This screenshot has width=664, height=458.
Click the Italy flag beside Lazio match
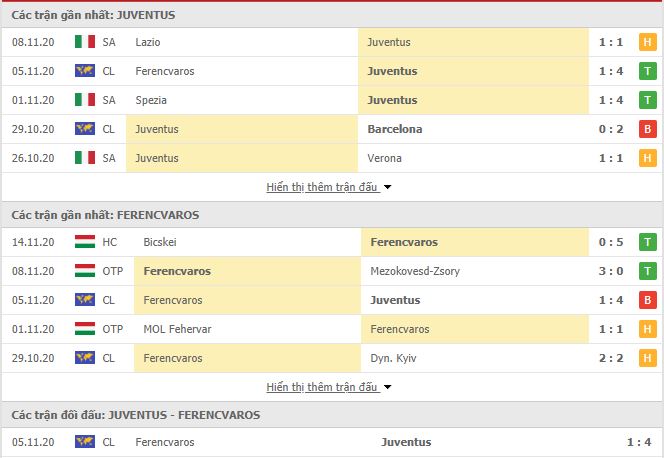pyautogui.click(x=85, y=42)
